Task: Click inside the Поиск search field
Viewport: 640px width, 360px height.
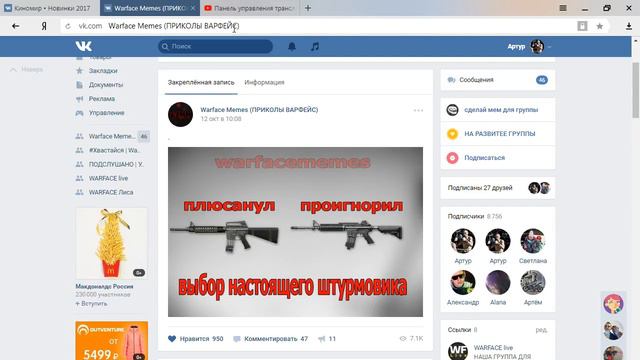Action: (x=216, y=47)
